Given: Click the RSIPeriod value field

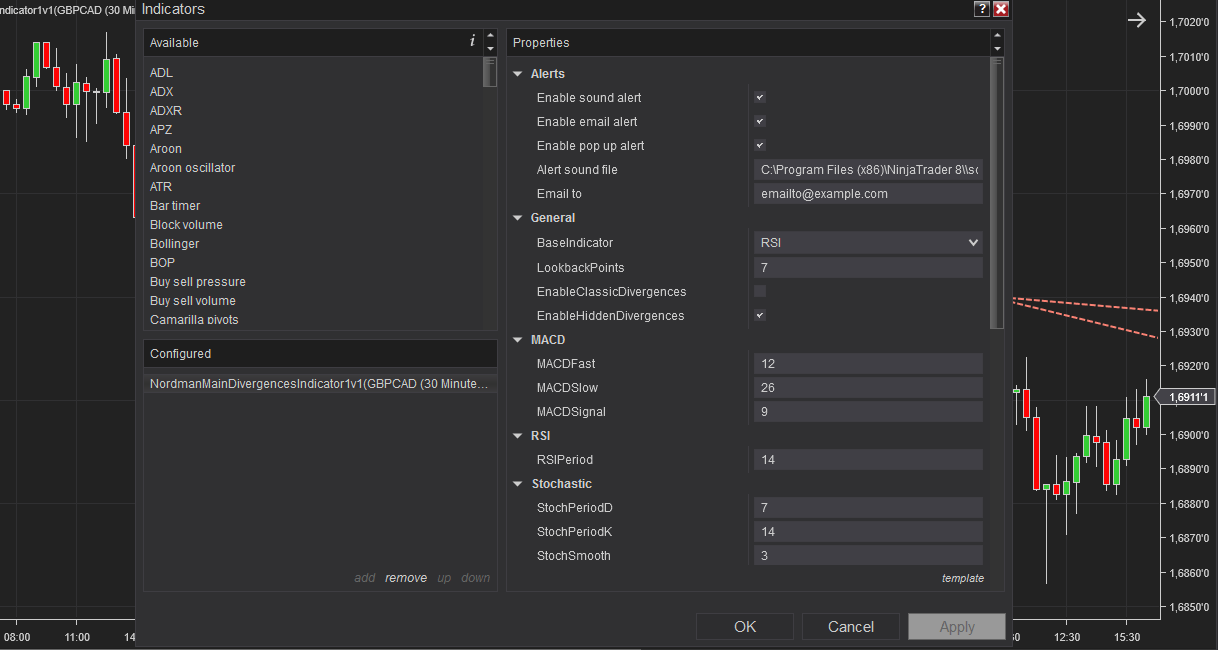Looking at the screenshot, I should [x=868, y=460].
